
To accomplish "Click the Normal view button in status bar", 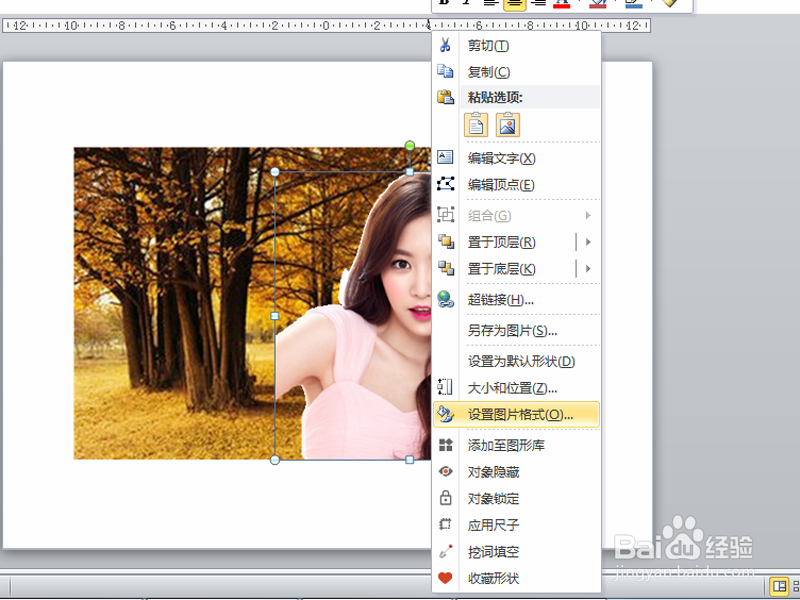I will 778,586.
